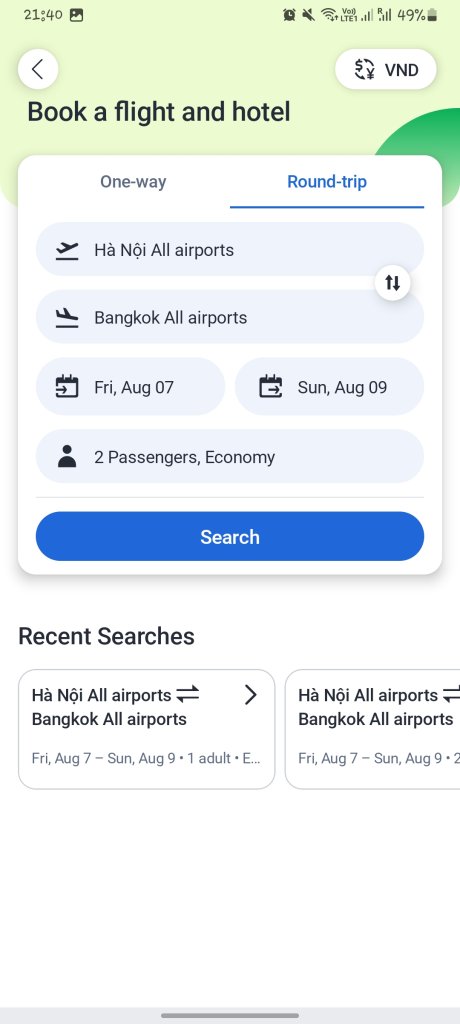Select the Round-trip tab
The height and width of the screenshot is (1024, 460).
[x=327, y=182]
